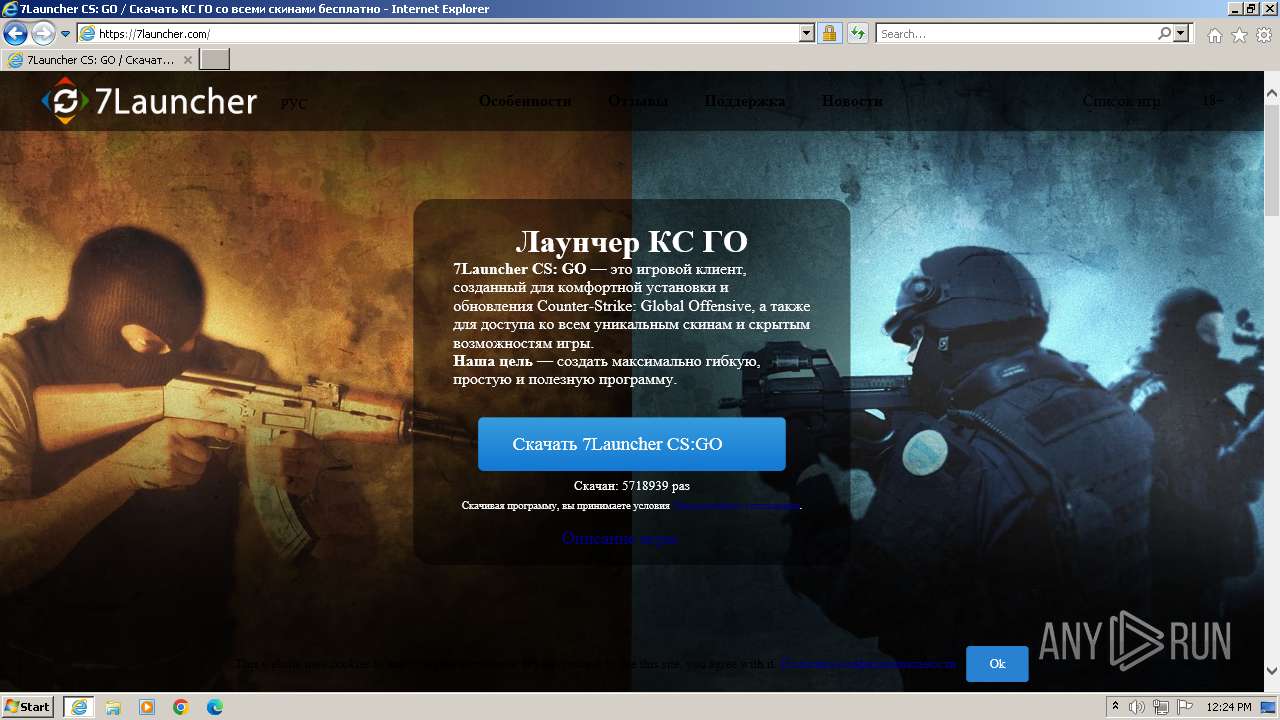Click the 18+ label in header
The image size is (1280, 720).
pos(1212,101)
